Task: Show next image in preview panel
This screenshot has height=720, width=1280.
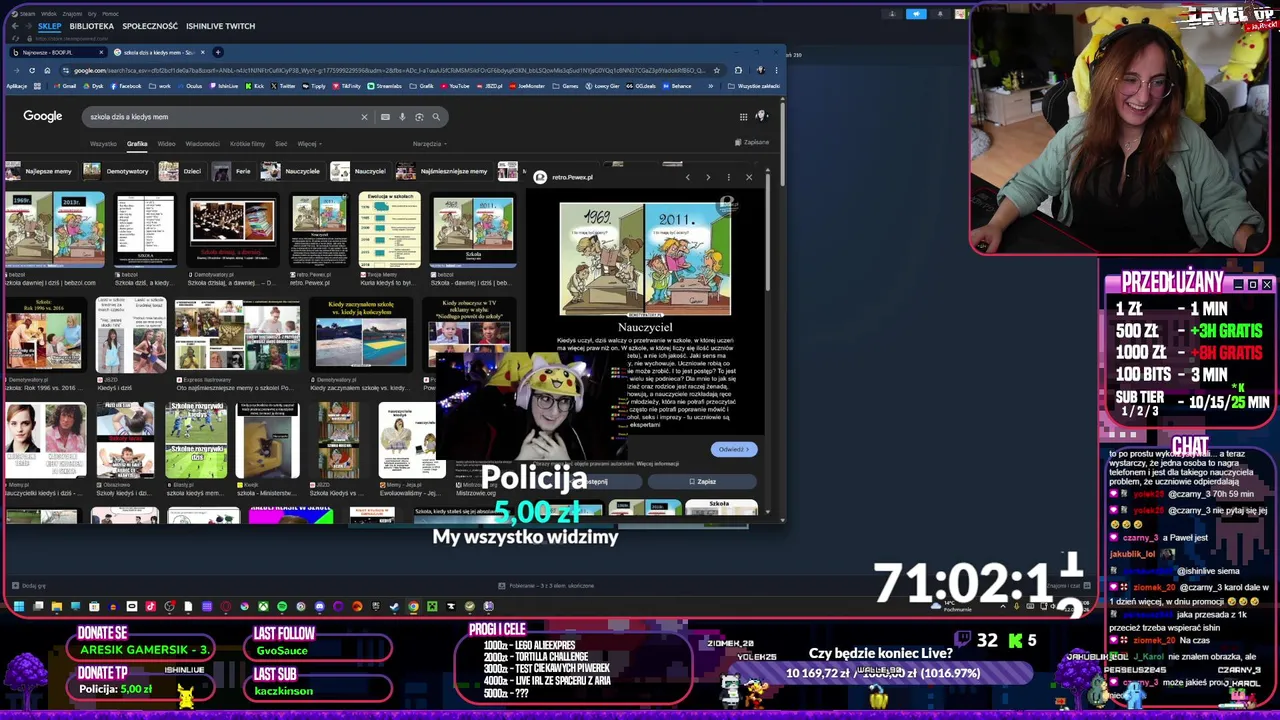Action: click(708, 177)
